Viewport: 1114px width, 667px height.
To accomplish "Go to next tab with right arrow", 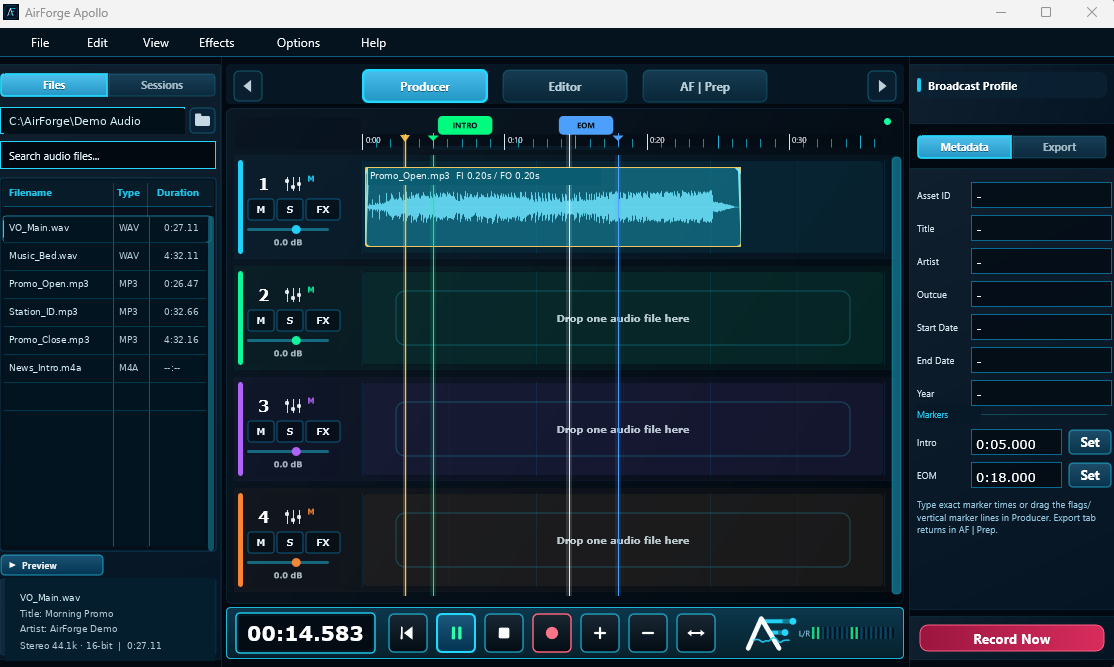I will pyautogui.click(x=882, y=86).
